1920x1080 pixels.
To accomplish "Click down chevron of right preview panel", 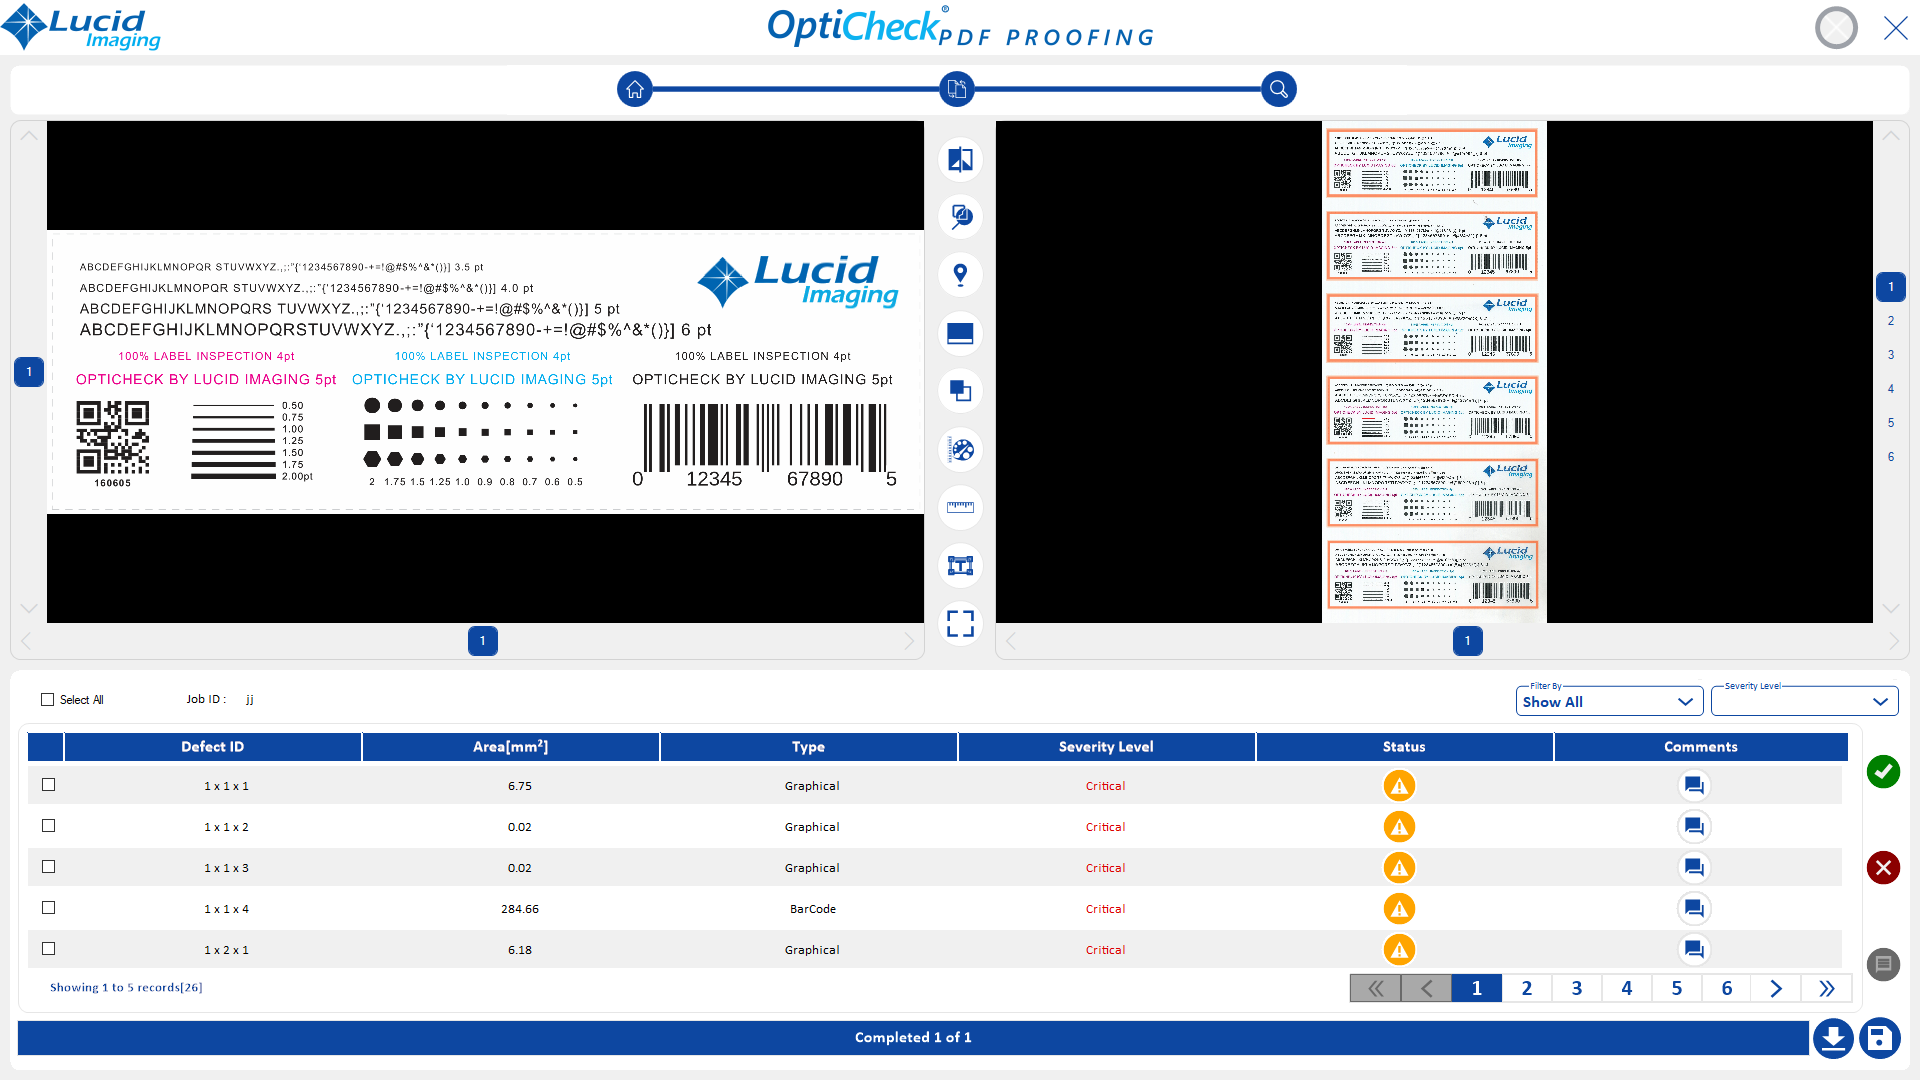I will [x=1890, y=608].
